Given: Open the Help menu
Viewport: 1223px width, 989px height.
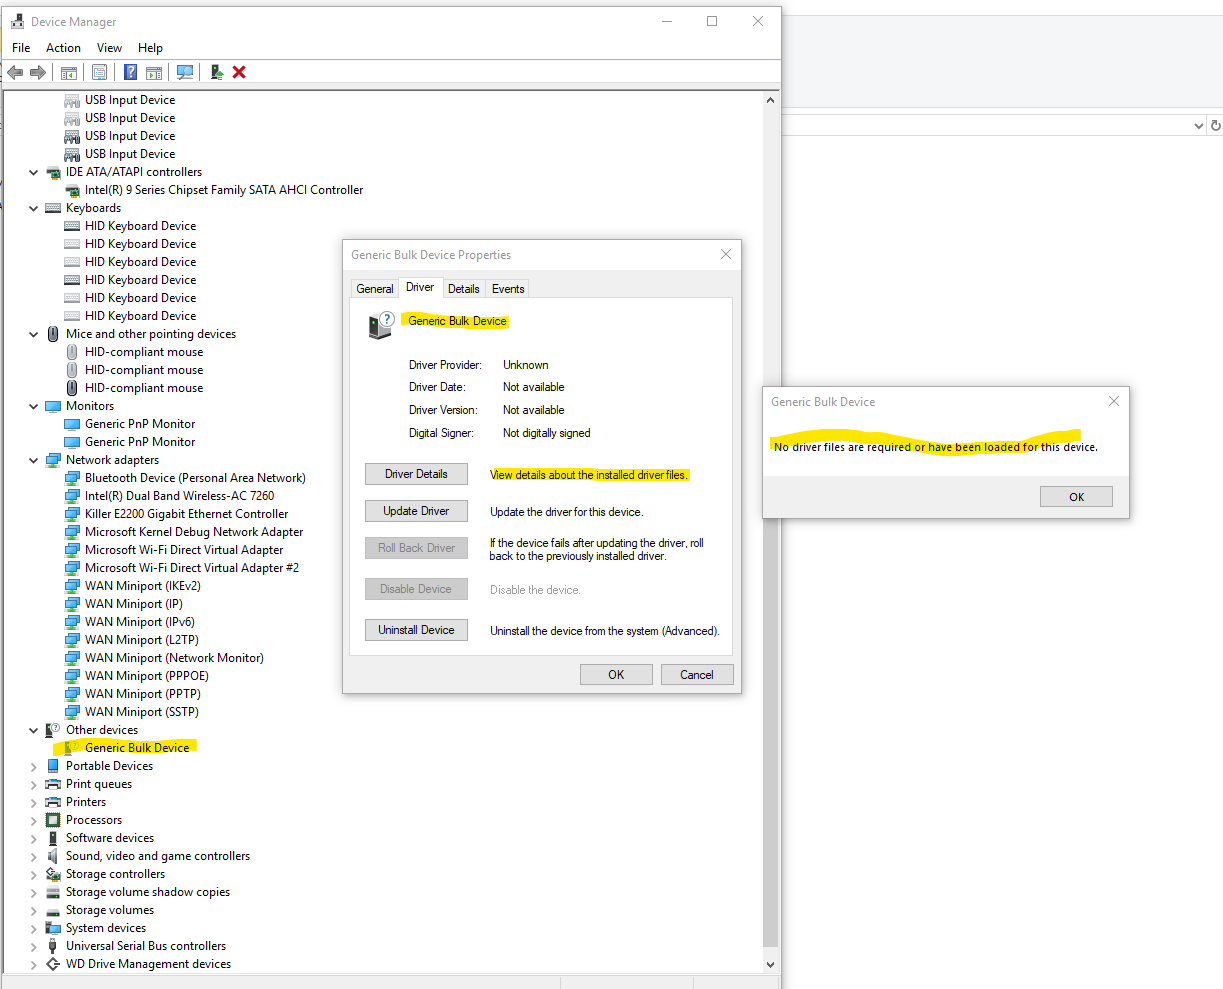Looking at the screenshot, I should [x=150, y=47].
